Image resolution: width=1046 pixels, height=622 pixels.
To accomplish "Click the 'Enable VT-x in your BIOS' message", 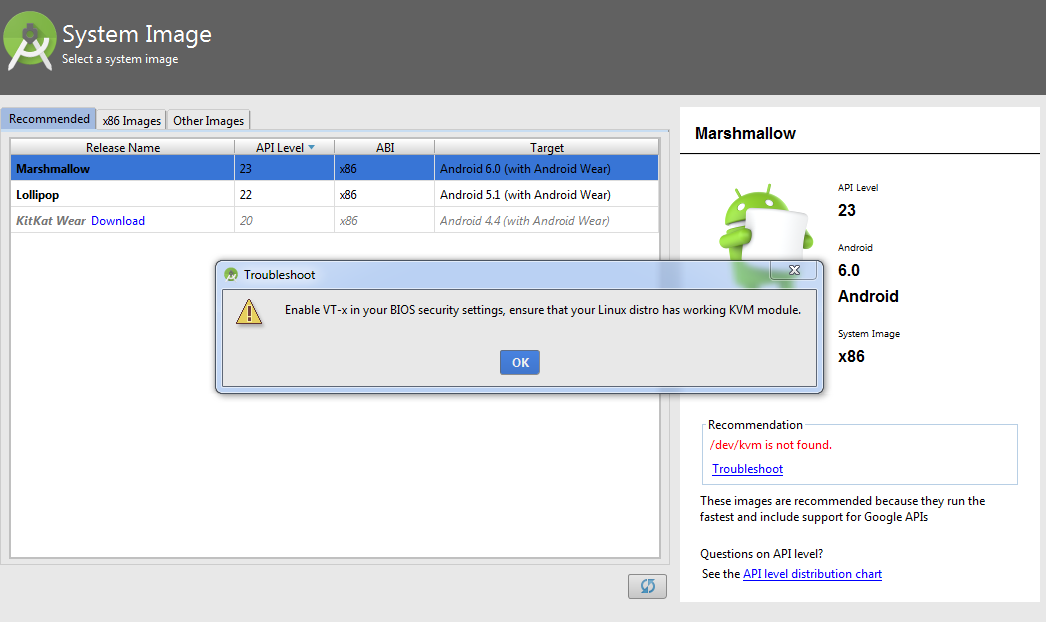I will [x=542, y=310].
